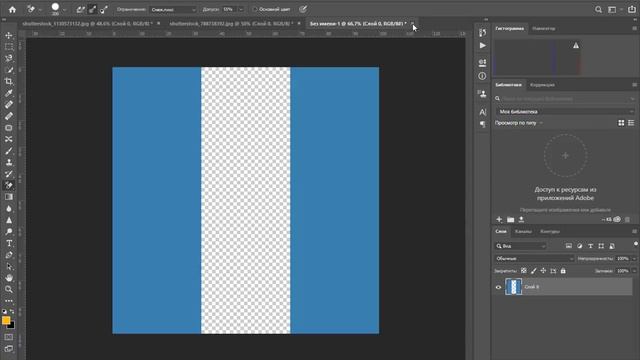The width and height of the screenshot is (640, 360).
Task: Toggle lock transparent pixels
Action: pyautogui.click(x=524, y=271)
